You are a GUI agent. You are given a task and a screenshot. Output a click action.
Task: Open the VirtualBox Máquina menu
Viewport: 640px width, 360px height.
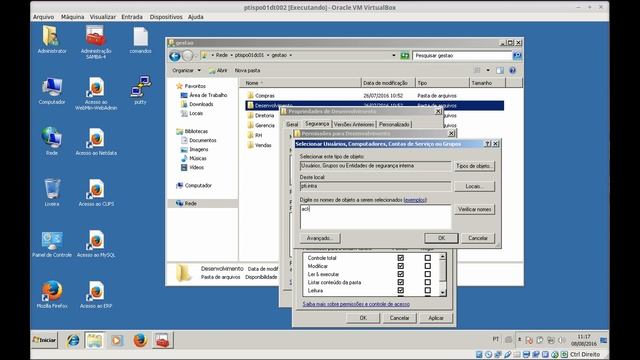click(x=72, y=17)
